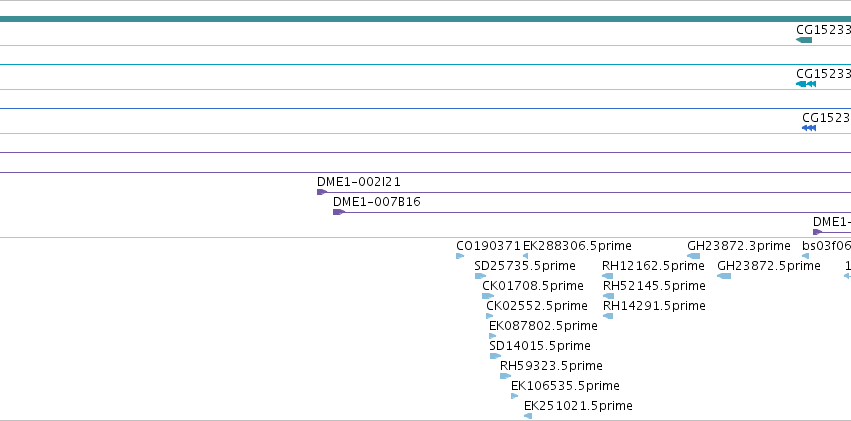Click the CK01708.5prime label
Image resolution: width=851 pixels, height=421 pixels.
pos(533,286)
